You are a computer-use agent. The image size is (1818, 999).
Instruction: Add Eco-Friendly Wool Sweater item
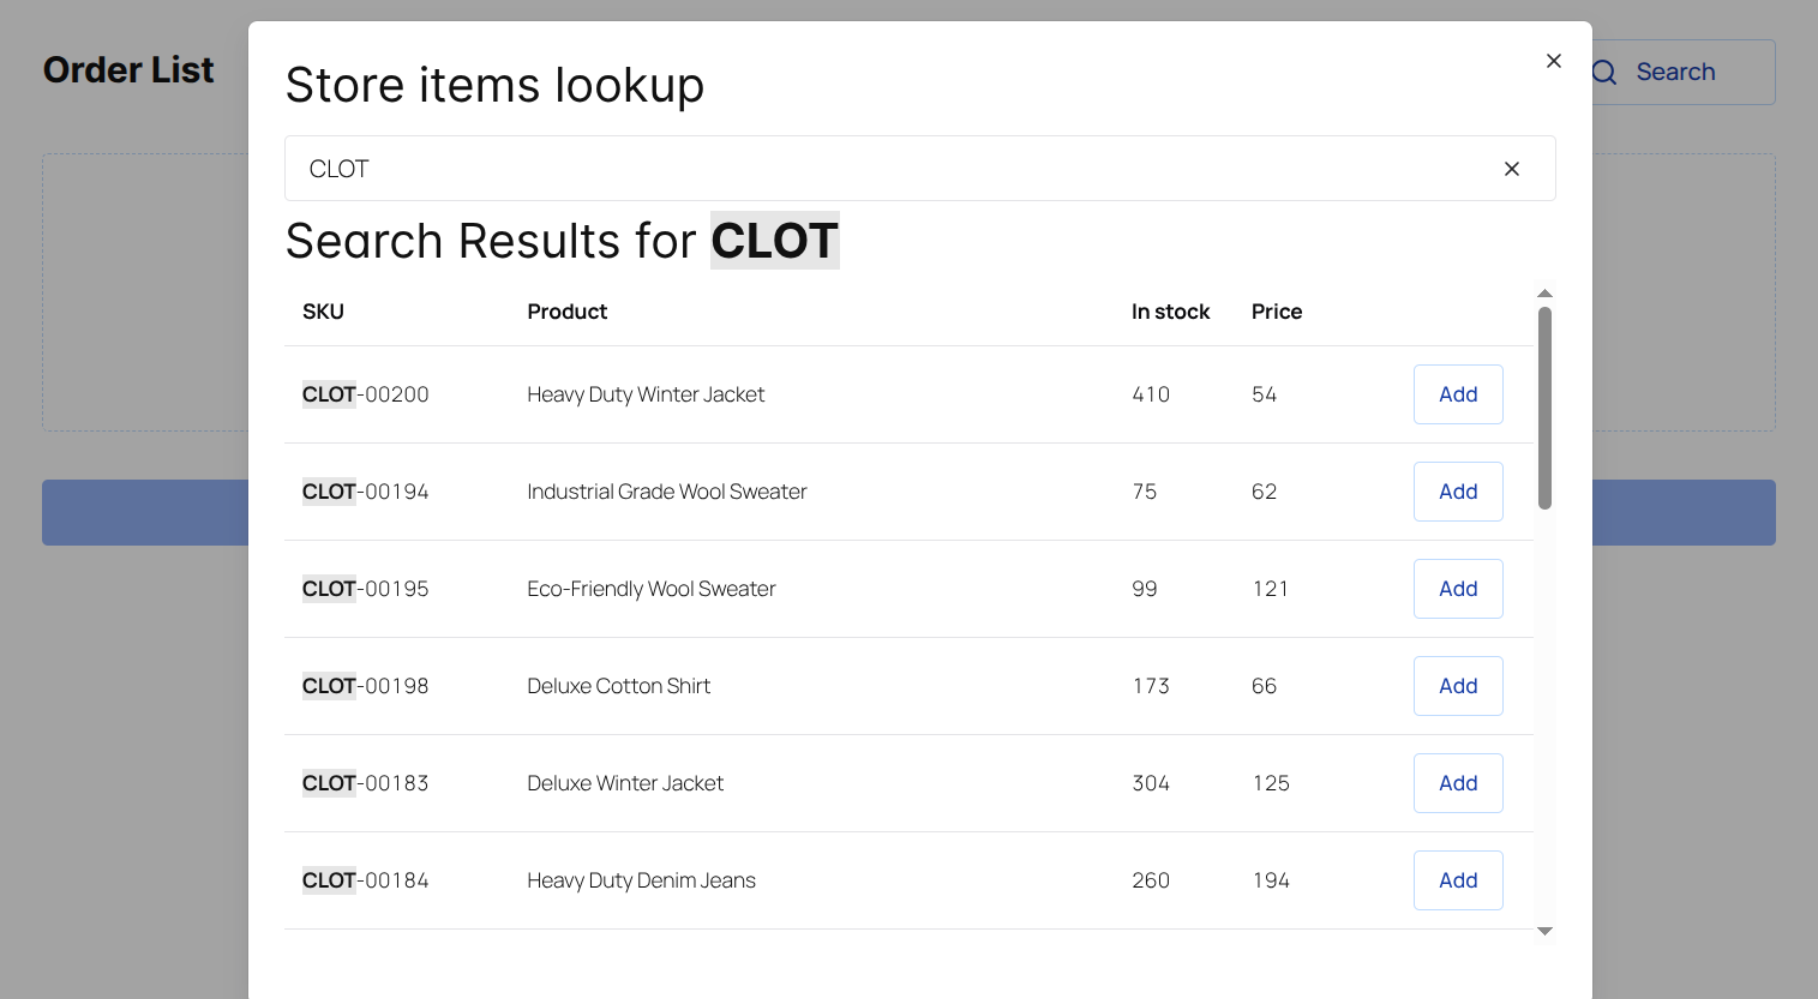pos(1457,588)
